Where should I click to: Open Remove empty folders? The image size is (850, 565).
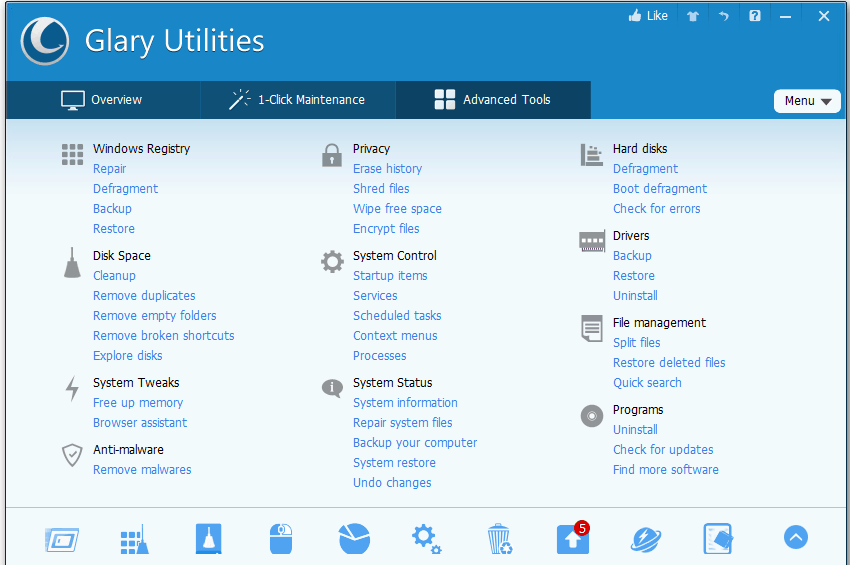[x=154, y=316]
